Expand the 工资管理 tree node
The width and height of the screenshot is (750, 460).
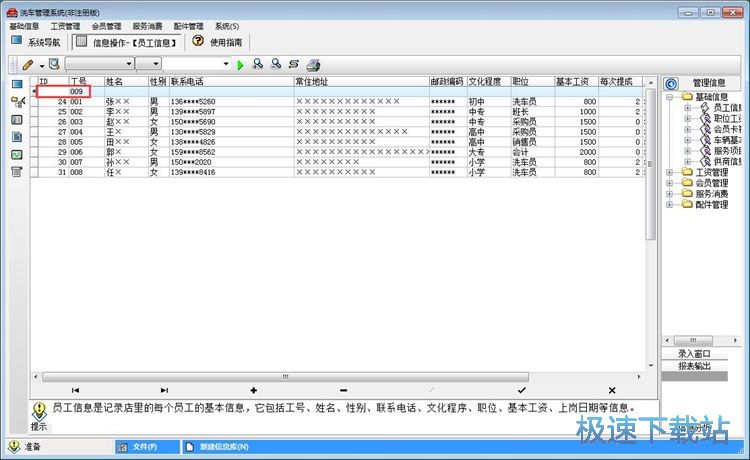click(x=670, y=172)
